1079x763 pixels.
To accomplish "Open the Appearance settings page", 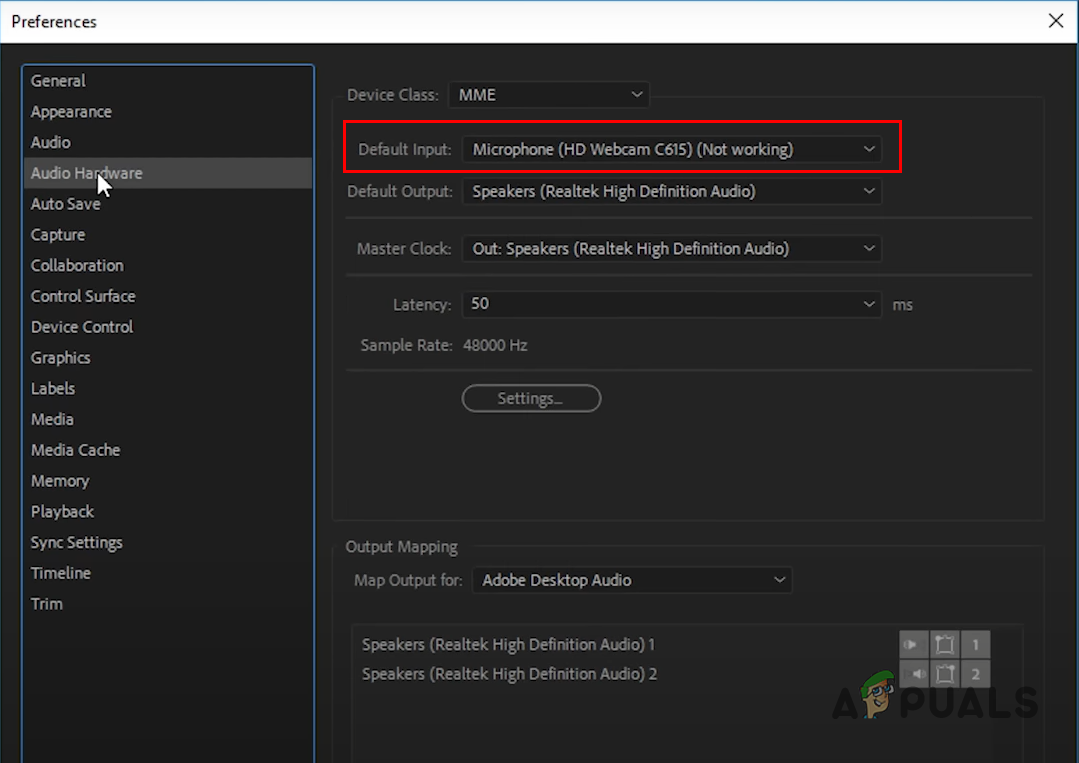I will pyautogui.click(x=71, y=111).
